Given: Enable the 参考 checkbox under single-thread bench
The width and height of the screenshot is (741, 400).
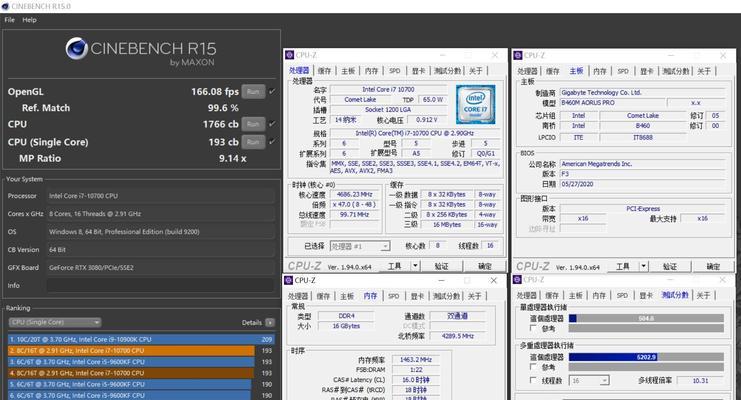Looking at the screenshot, I should pos(533,328).
